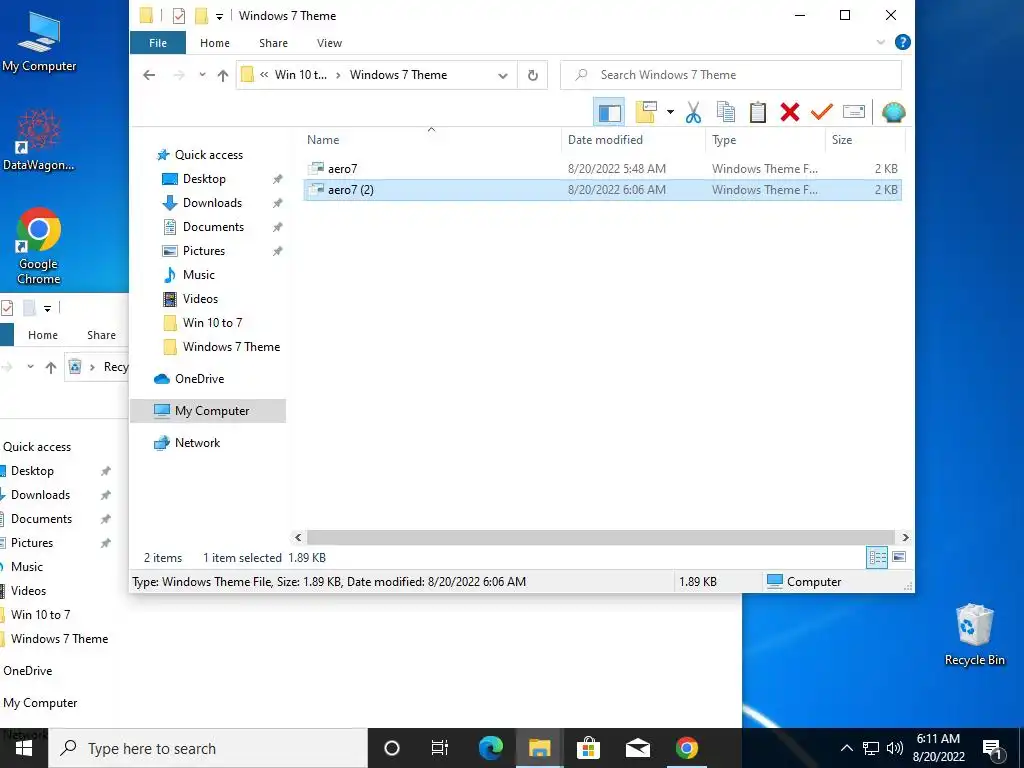Screen dimensions: 1024x768
Task: Open Cortana circle on taskbar
Action: [x=392, y=748]
